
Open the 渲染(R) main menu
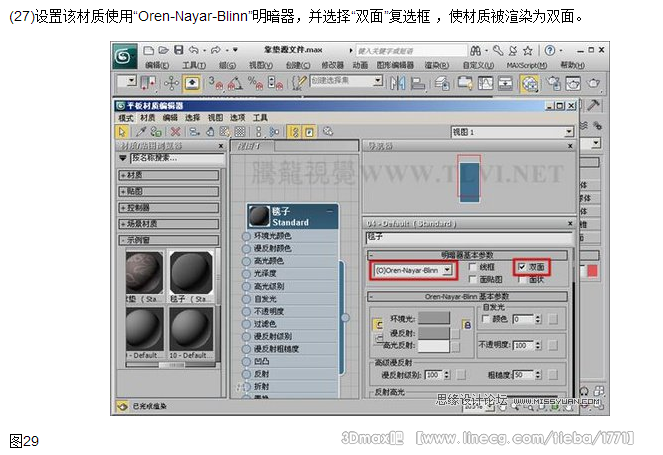pos(436,65)
